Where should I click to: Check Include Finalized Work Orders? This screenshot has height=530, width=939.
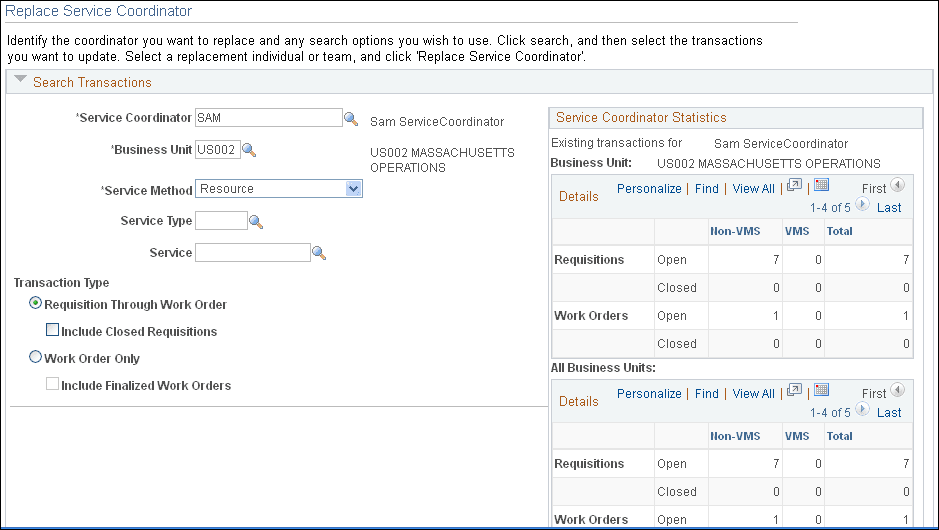pos(53,384)
